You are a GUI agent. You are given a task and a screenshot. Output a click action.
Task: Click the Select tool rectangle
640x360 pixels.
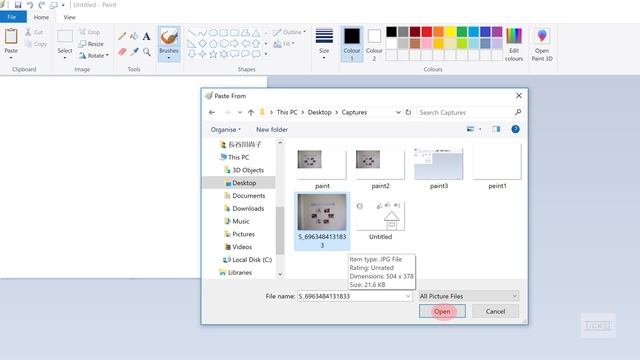(x=65, y=37)
